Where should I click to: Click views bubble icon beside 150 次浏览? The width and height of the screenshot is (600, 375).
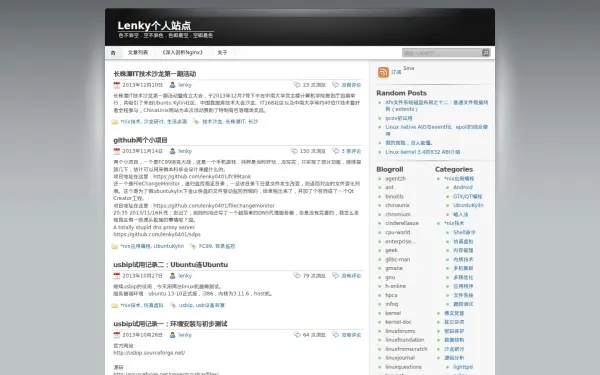(294, 151)
